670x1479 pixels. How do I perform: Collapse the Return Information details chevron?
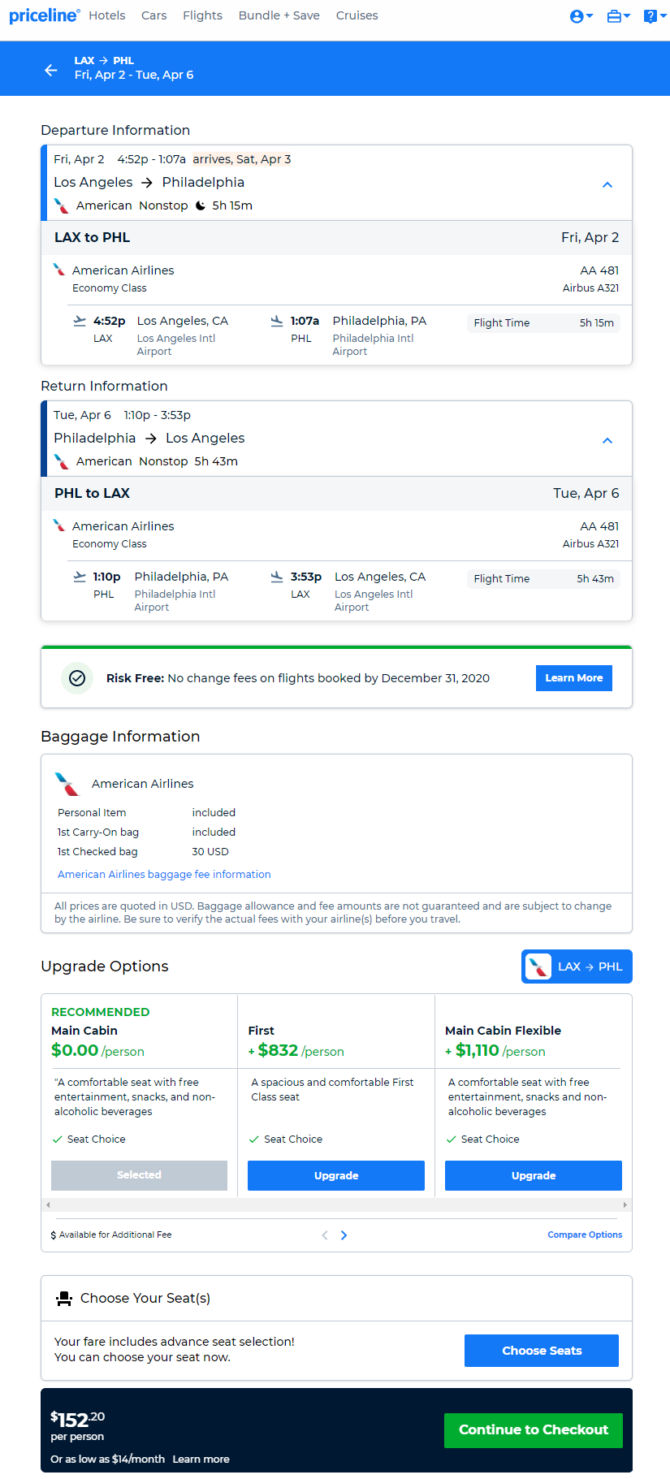pos(607,441)
